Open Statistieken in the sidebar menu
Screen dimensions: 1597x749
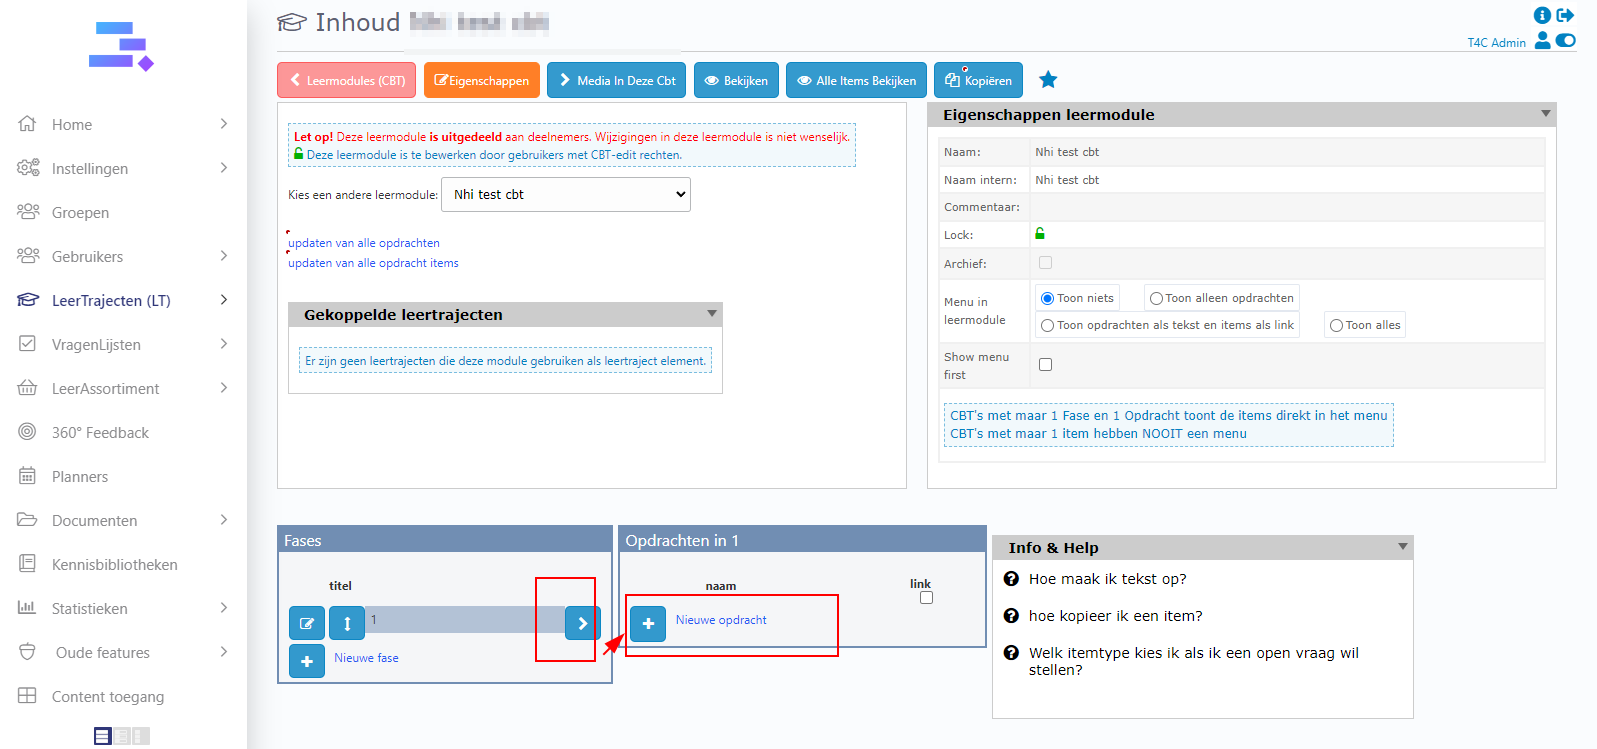click(90, 608)
